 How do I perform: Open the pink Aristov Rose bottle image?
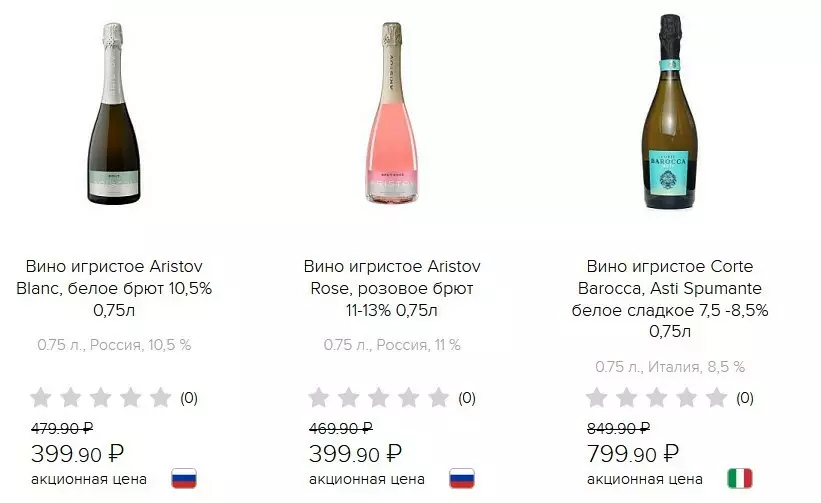[x=391, y=113]
